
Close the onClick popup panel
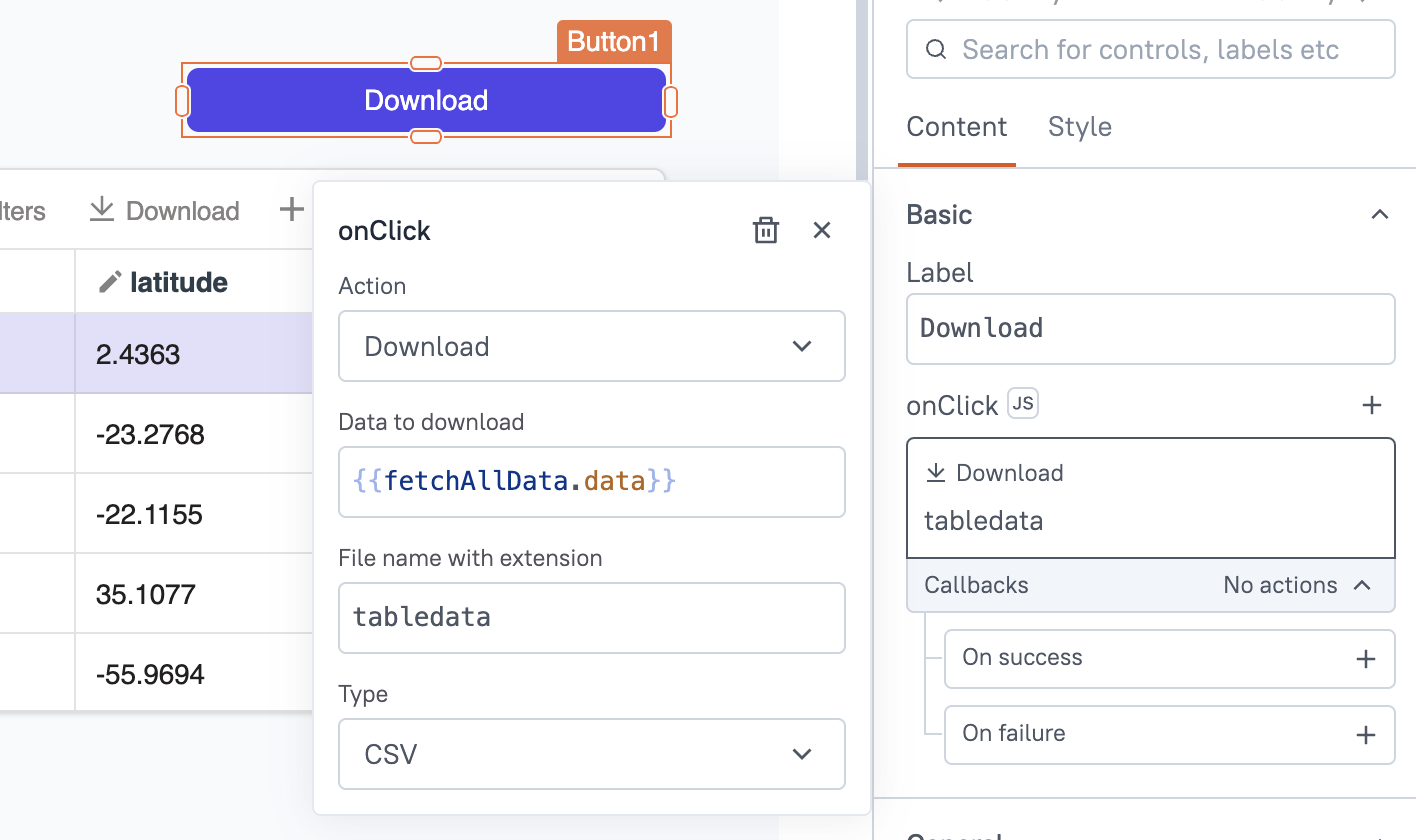tap(822, 231)
